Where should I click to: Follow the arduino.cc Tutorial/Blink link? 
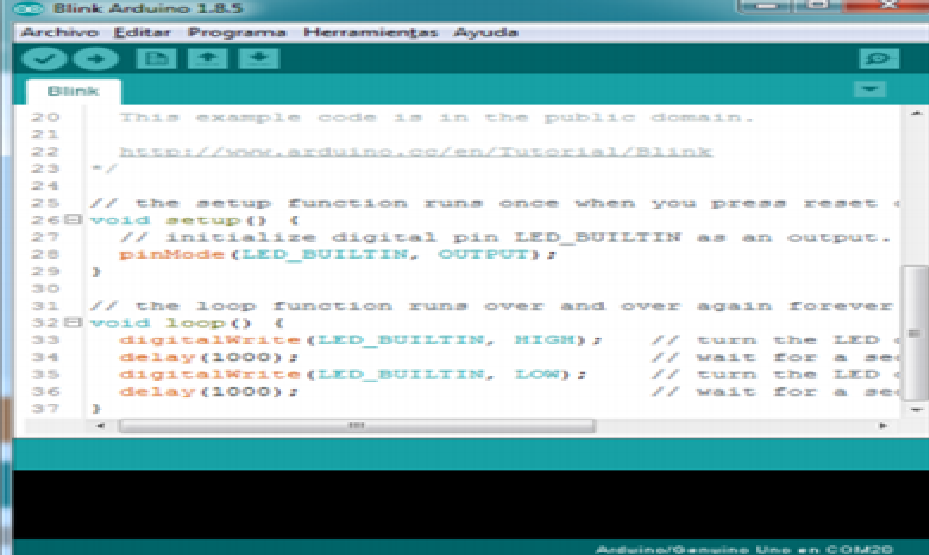pyautogui.click(x=416, y=152)
